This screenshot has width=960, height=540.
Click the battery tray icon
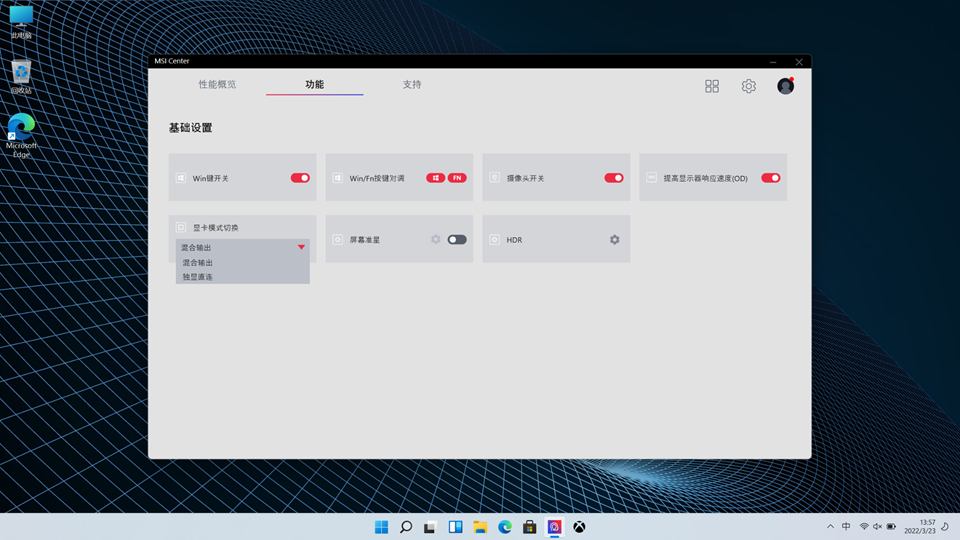[891, 527]
